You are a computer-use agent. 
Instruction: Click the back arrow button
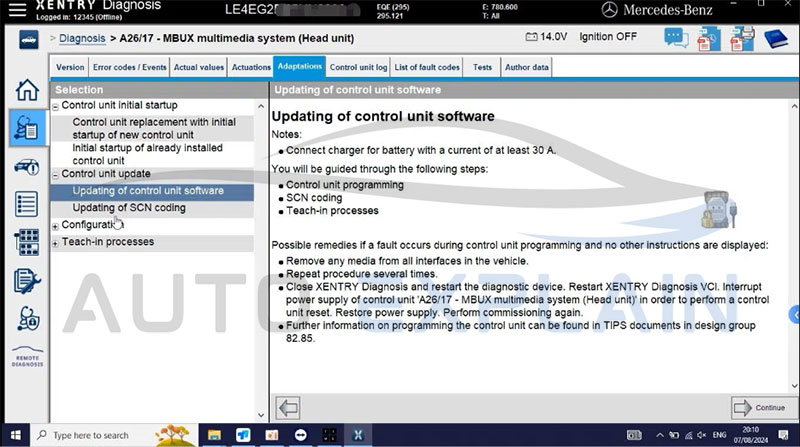pyautogui.click(x=288, y=408)
